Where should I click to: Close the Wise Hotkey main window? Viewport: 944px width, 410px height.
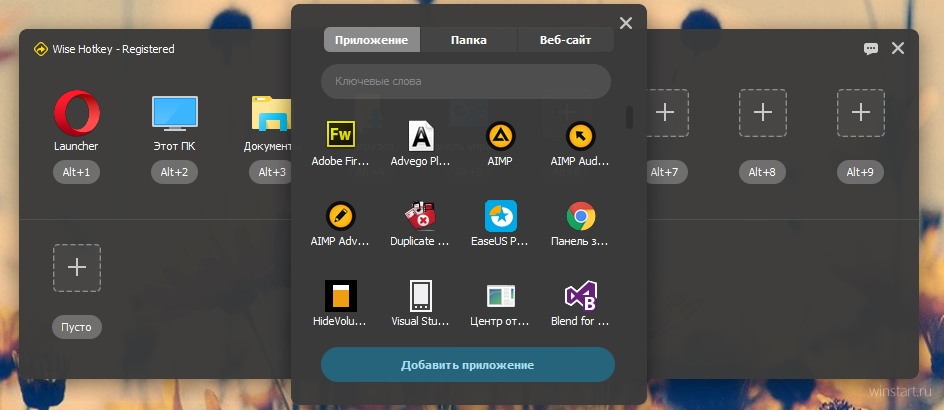click(x=898, y=49)
